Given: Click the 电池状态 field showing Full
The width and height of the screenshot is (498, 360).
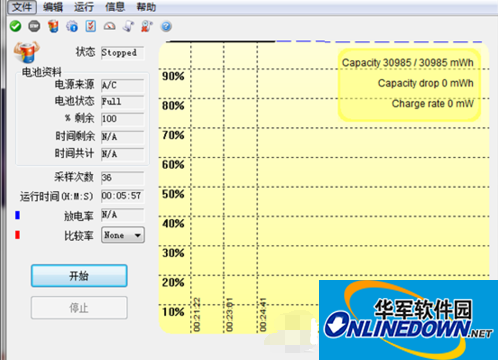Looking at the screenshot, I should click(x=123, y=102).
